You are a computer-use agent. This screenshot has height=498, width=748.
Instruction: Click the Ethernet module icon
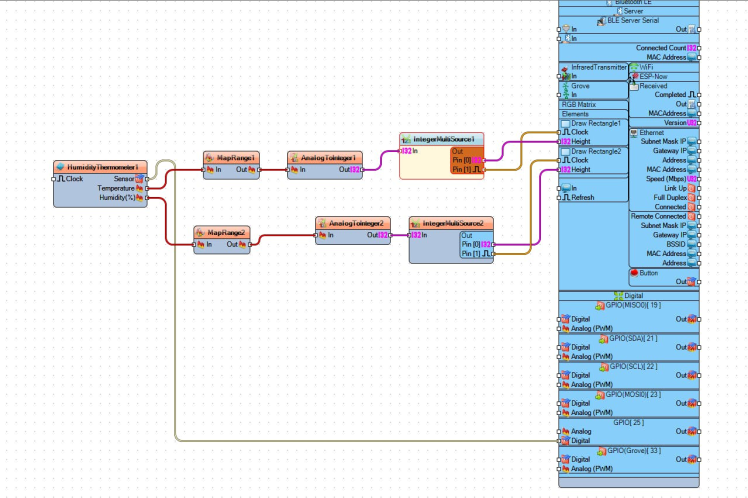634,133
